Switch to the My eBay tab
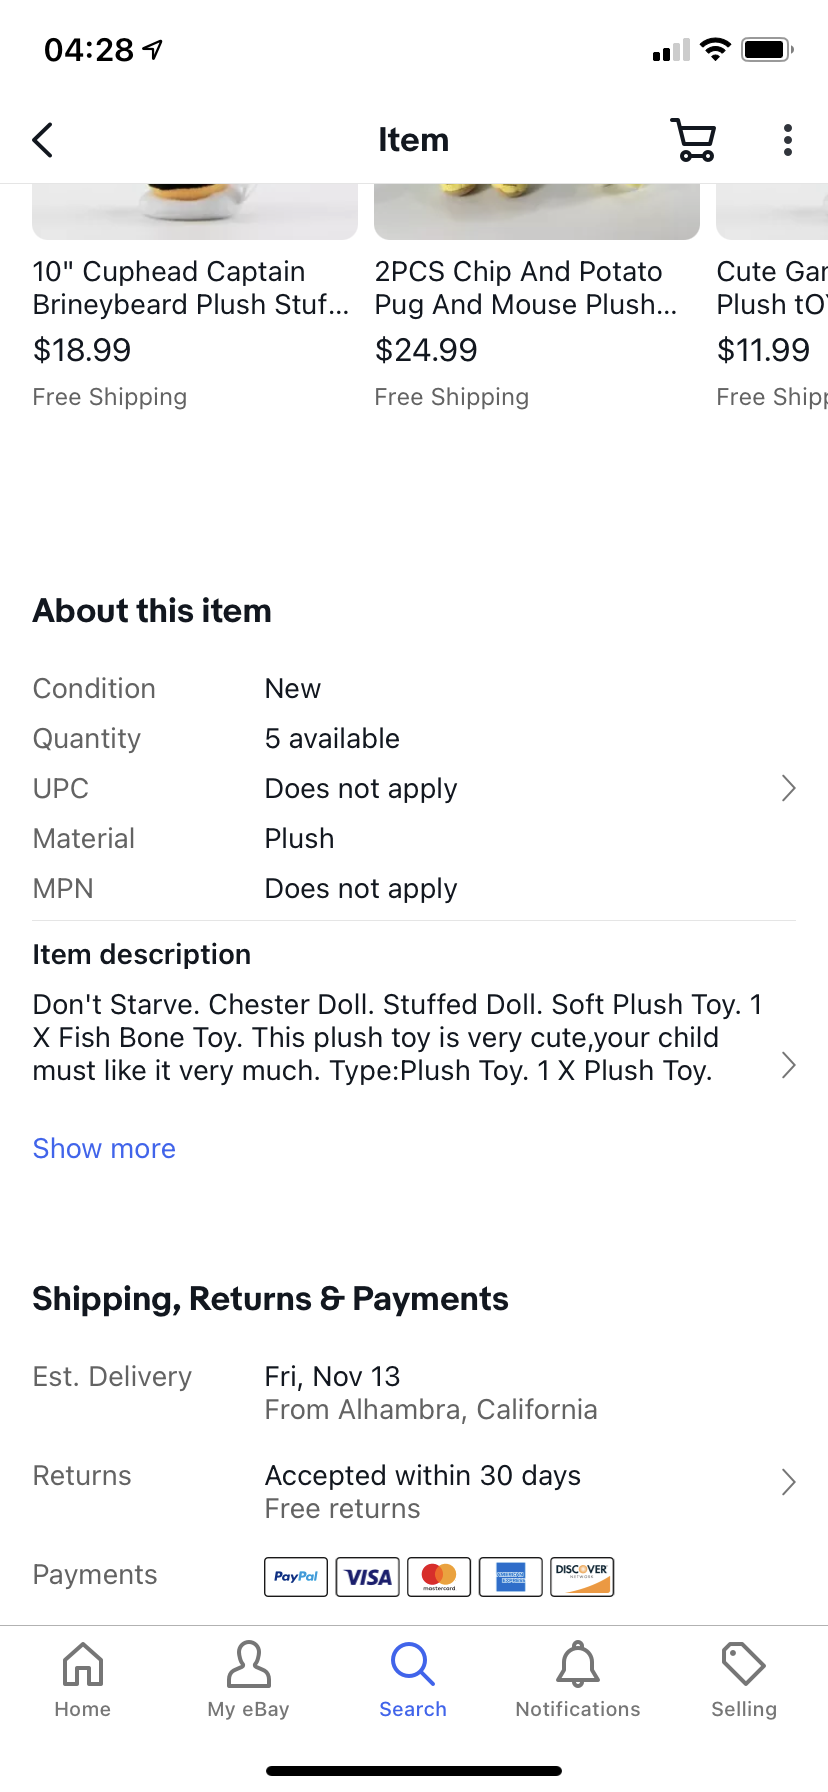Viewport: 828px width, 1792px height. pos(248,1680)
